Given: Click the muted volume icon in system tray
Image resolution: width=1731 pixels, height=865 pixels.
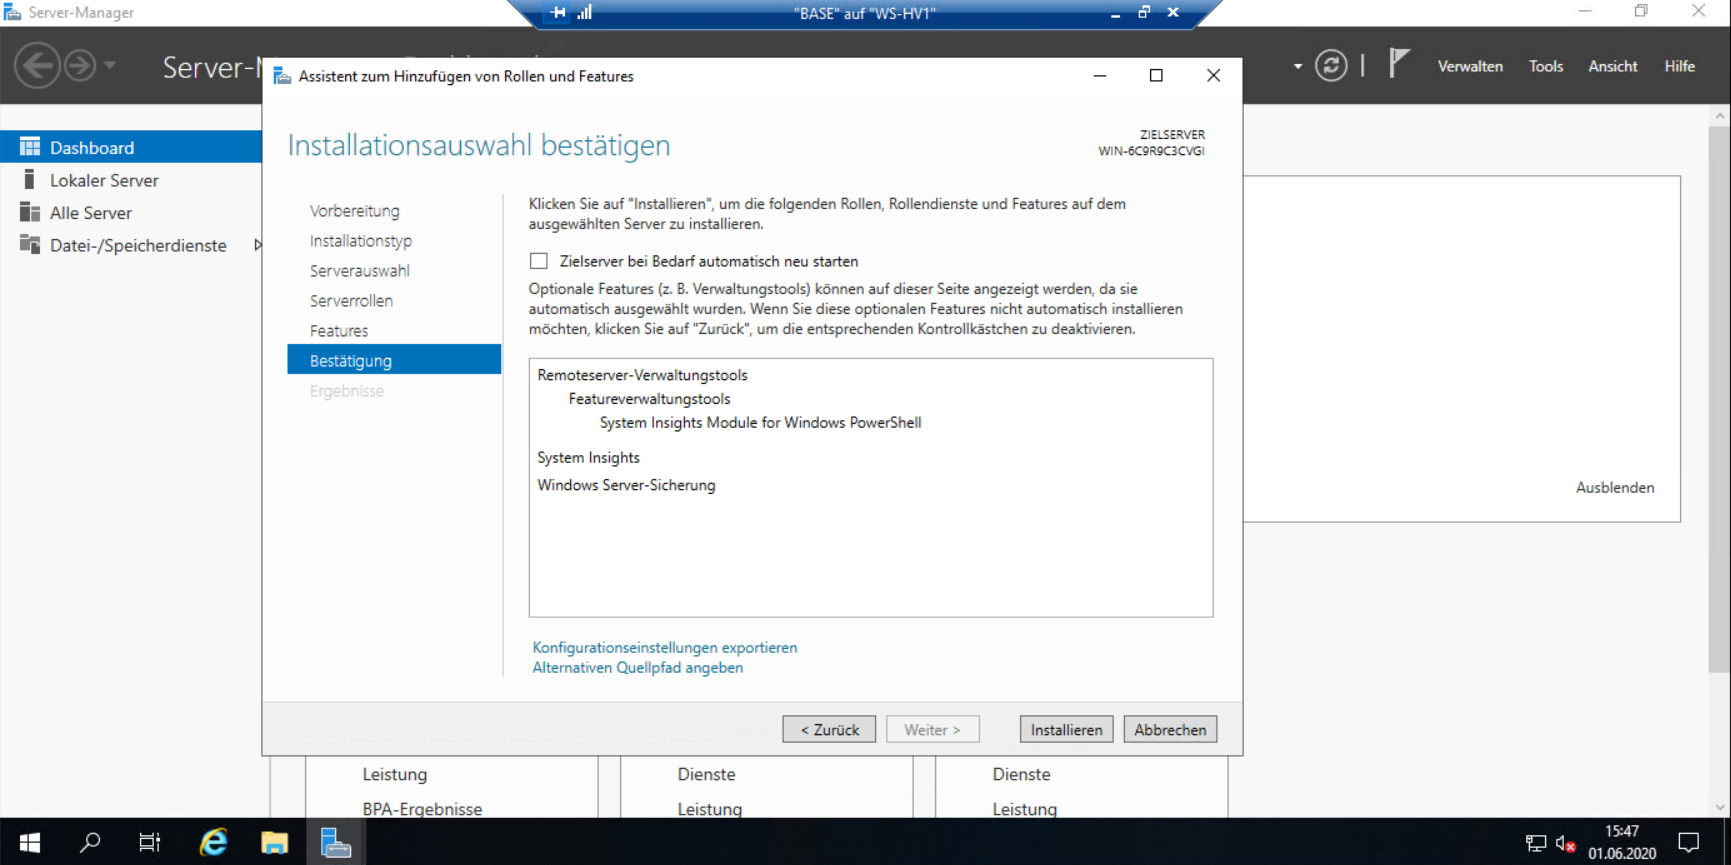Looking at the screenshot, I should 1566,843.
